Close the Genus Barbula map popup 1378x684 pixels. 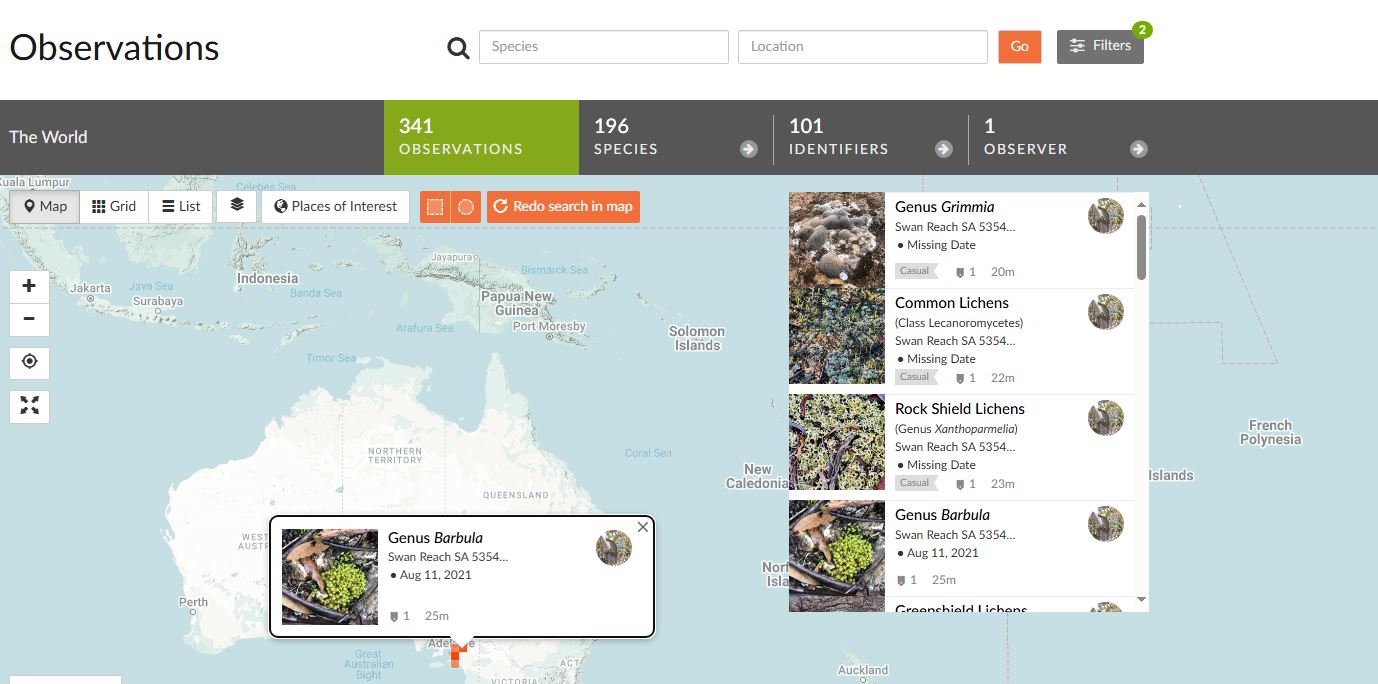pos(643,527)
